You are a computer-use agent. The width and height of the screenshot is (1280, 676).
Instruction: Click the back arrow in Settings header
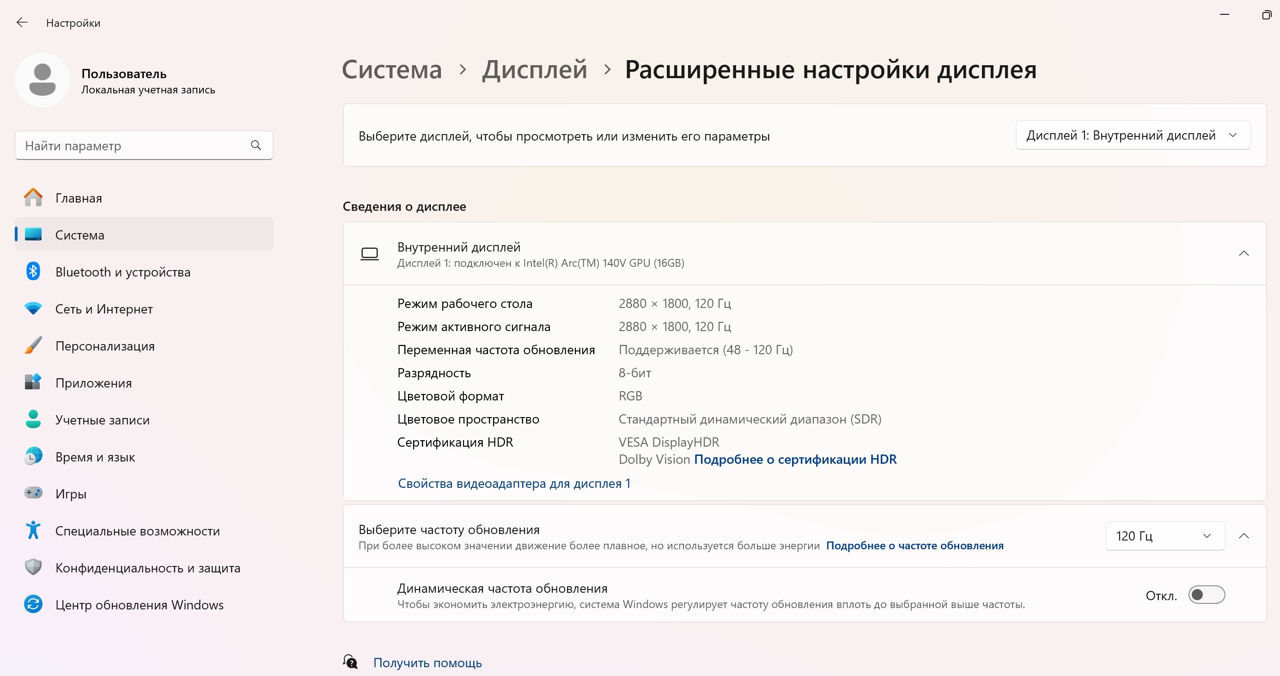point(22,22)
